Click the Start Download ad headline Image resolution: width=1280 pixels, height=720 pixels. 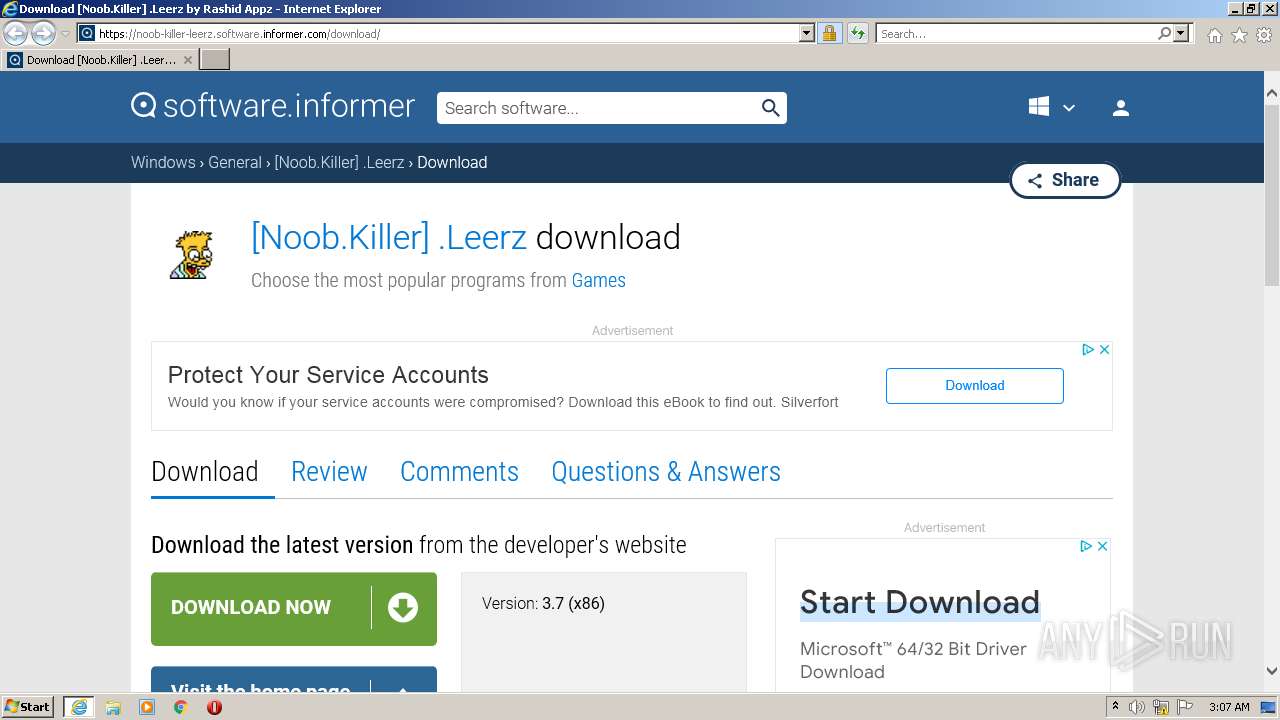[920, 602]
